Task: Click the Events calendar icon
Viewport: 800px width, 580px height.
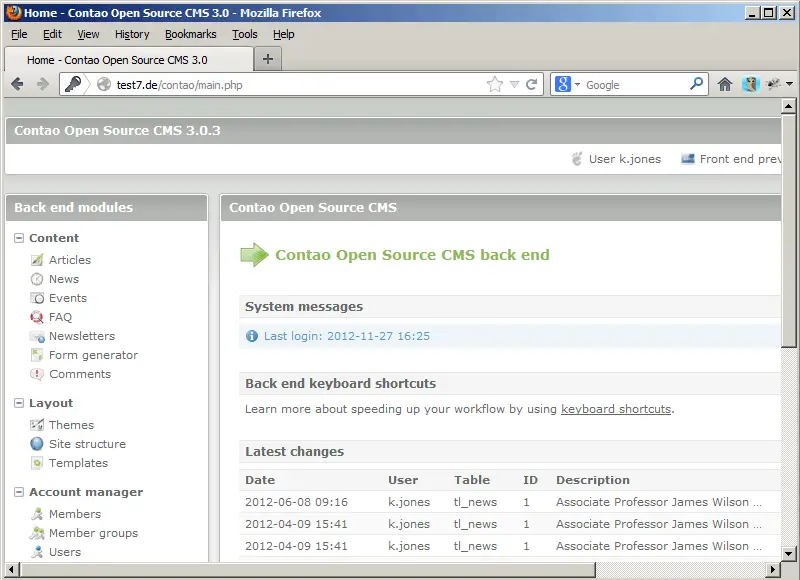Action: point(37,298)
